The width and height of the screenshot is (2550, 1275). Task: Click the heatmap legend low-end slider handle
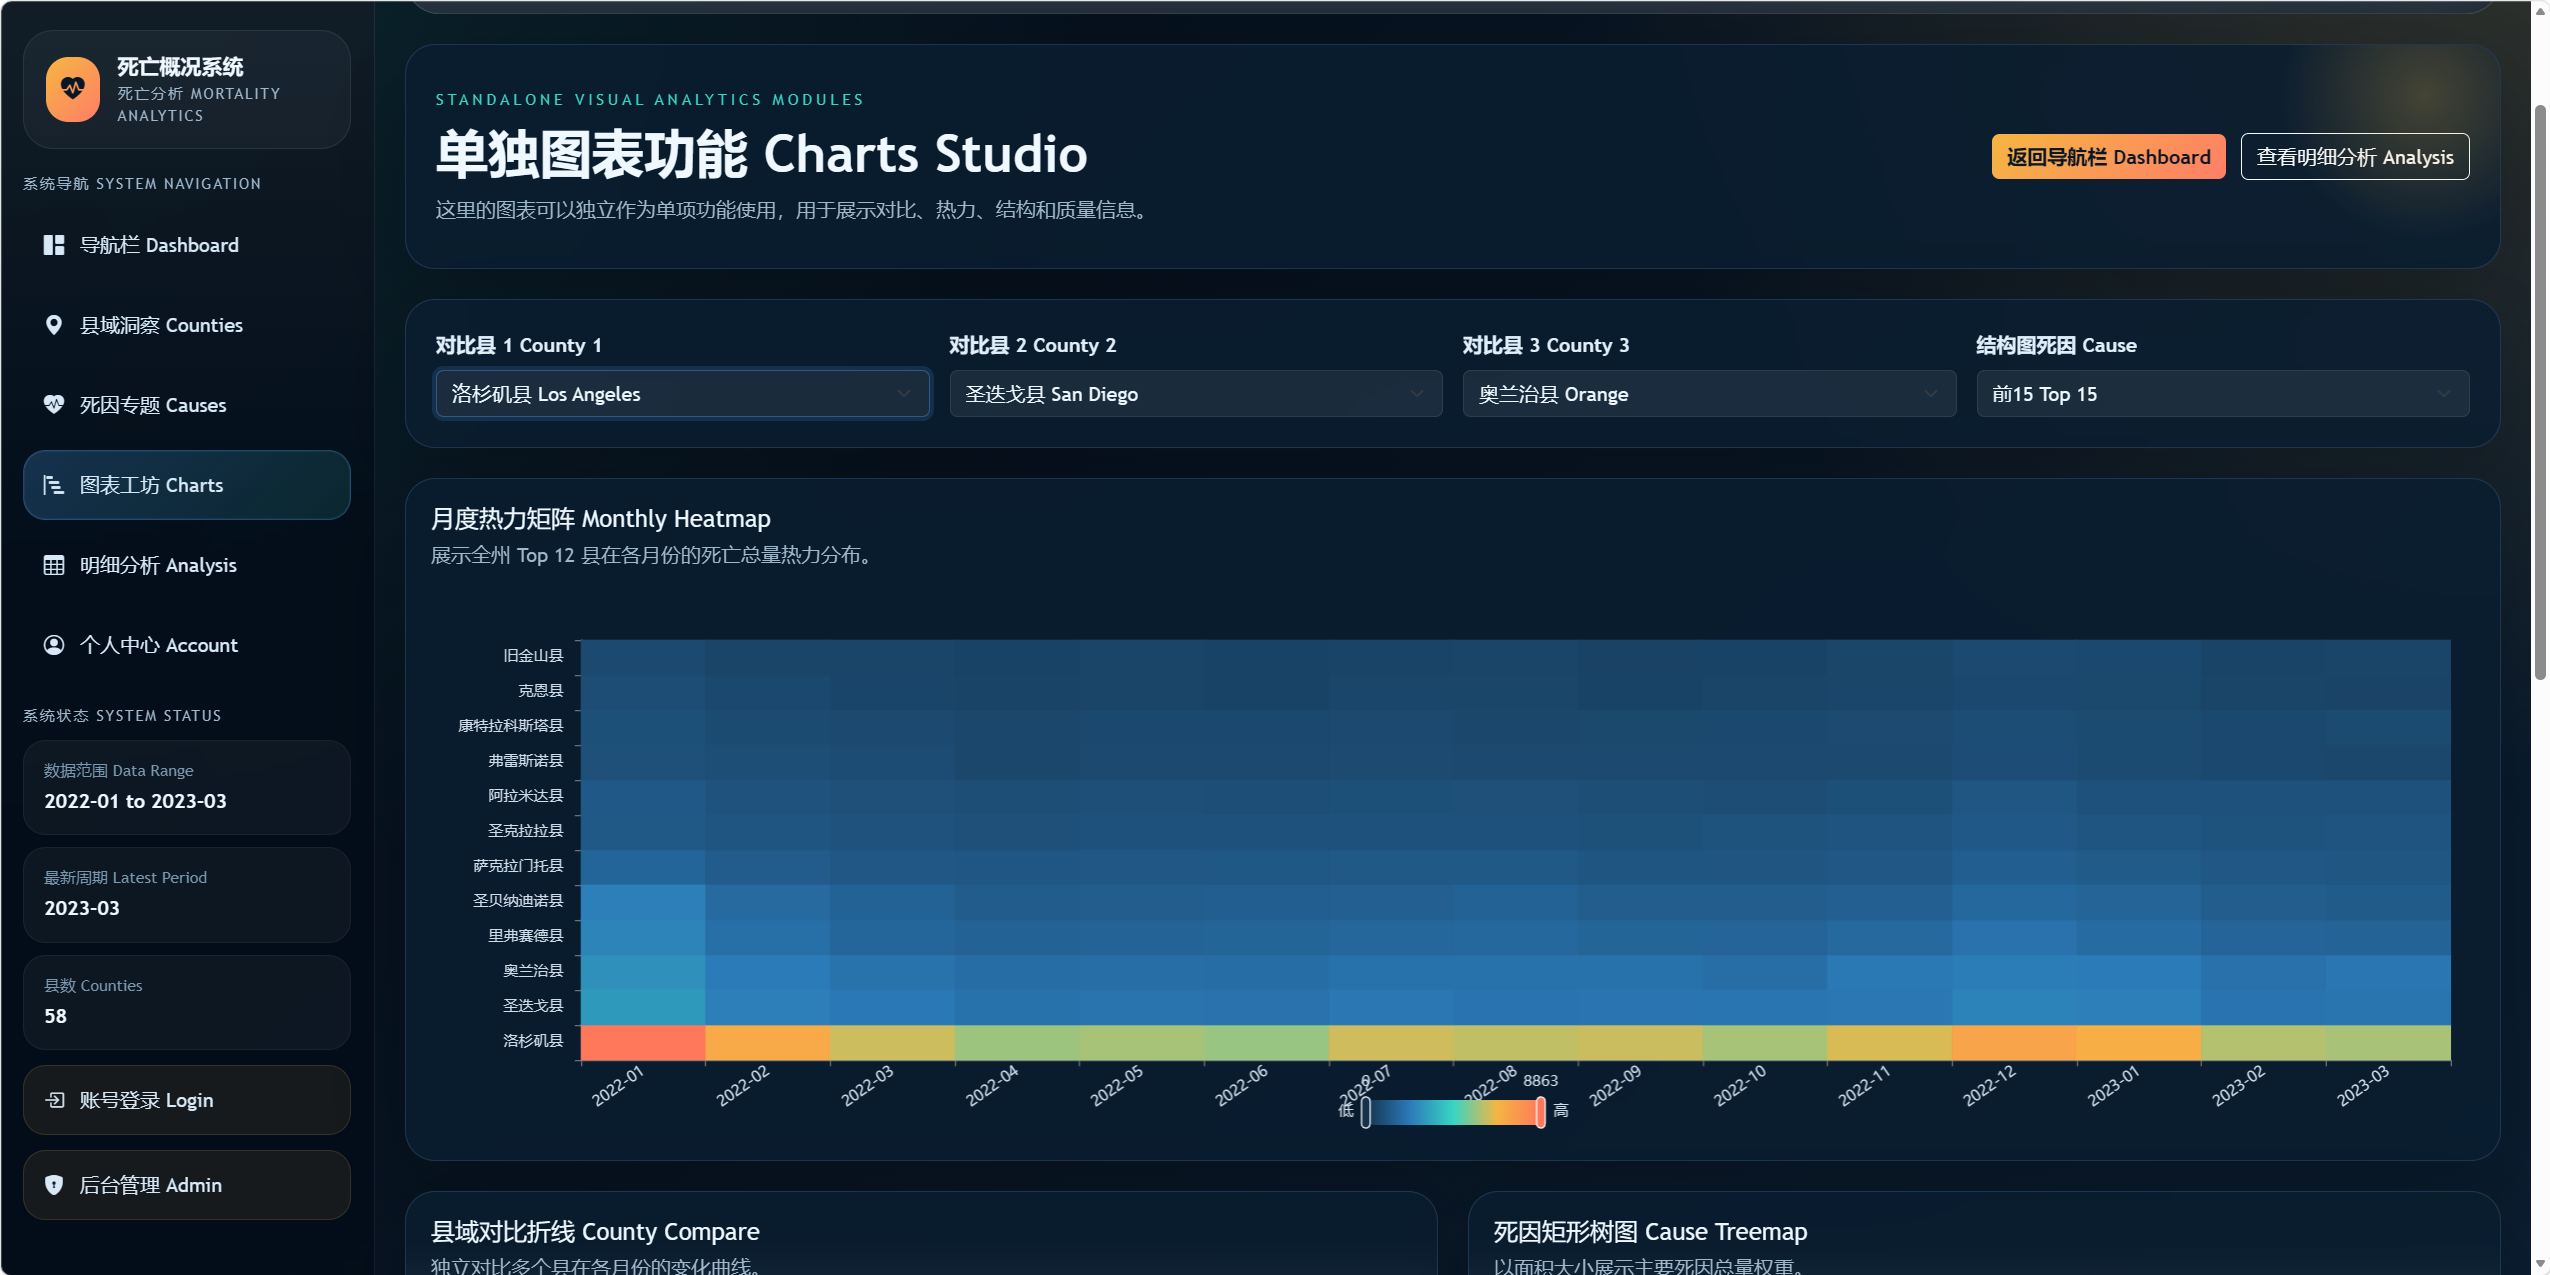click(1366, 1112)
